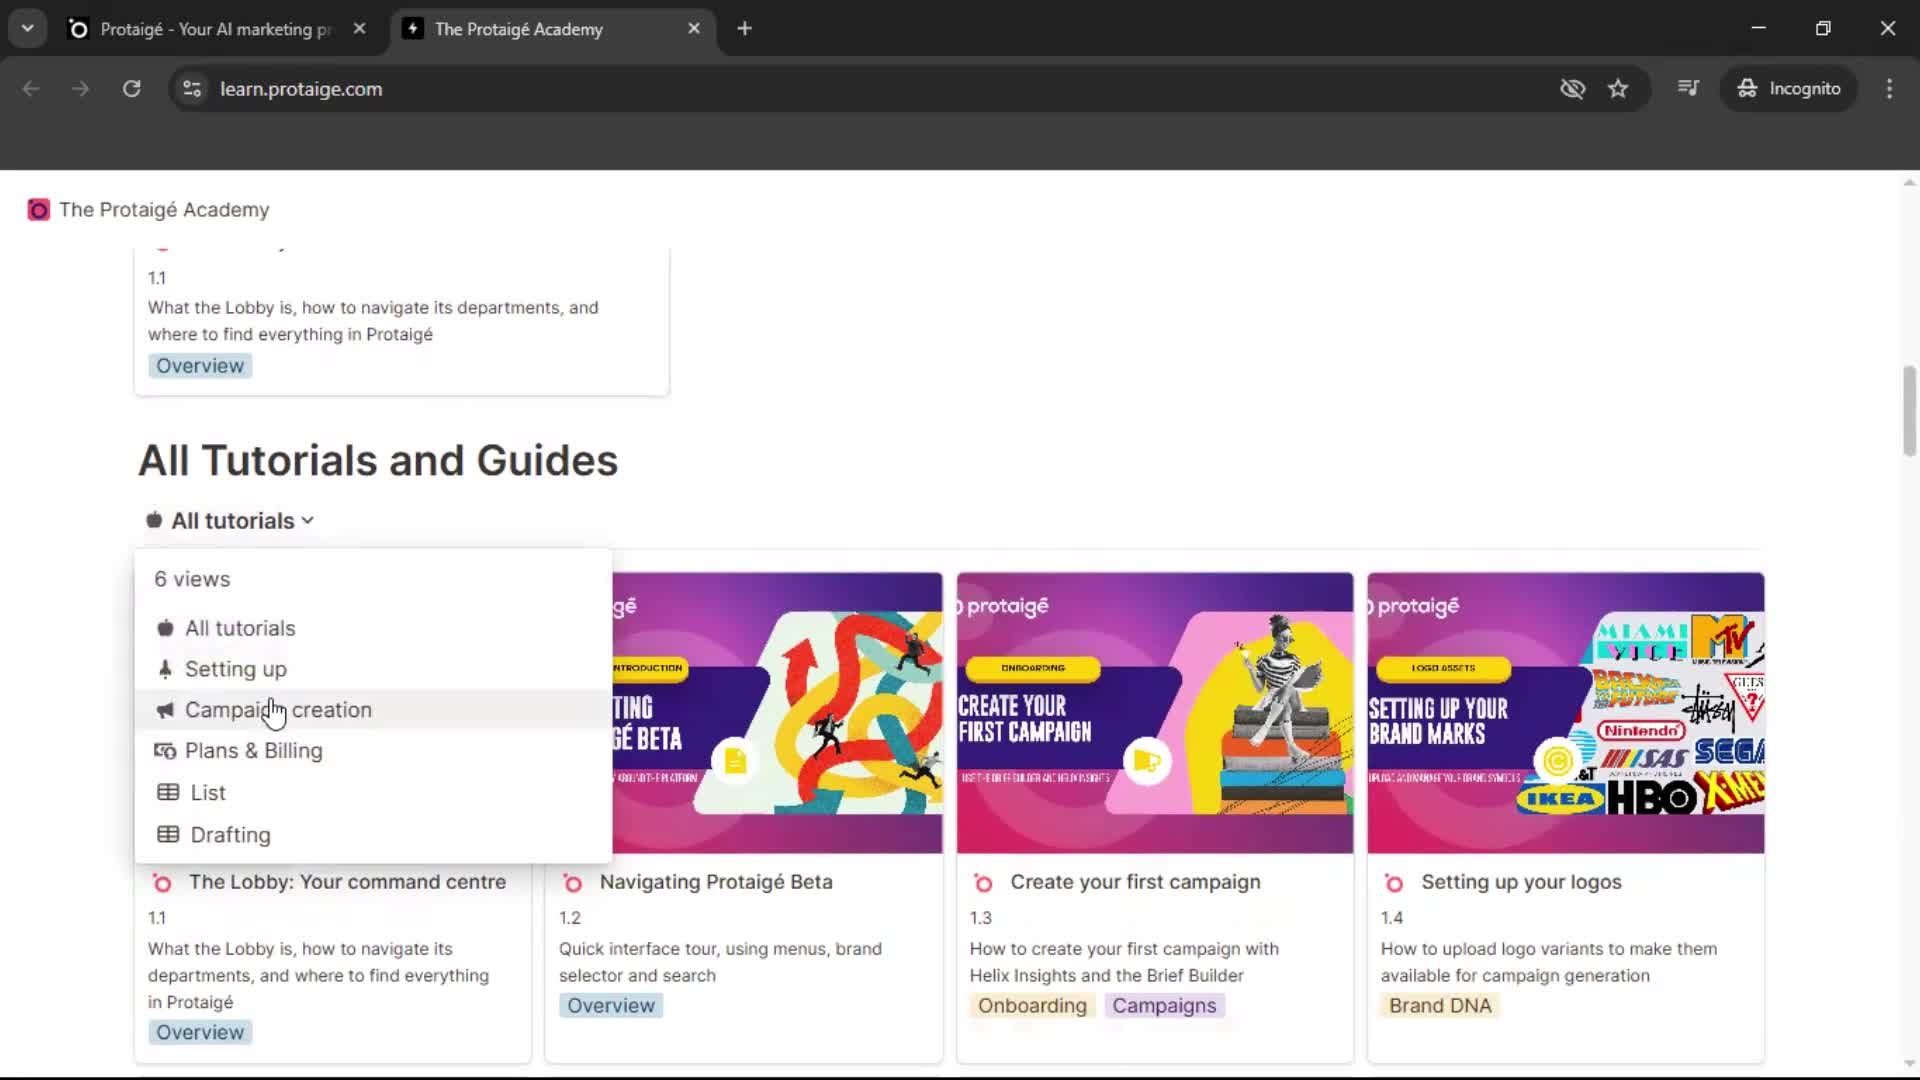The image size is (1920, 1080).
Task: Select 'Plans & Billing' from the views menu
Action: pos(253,750)
